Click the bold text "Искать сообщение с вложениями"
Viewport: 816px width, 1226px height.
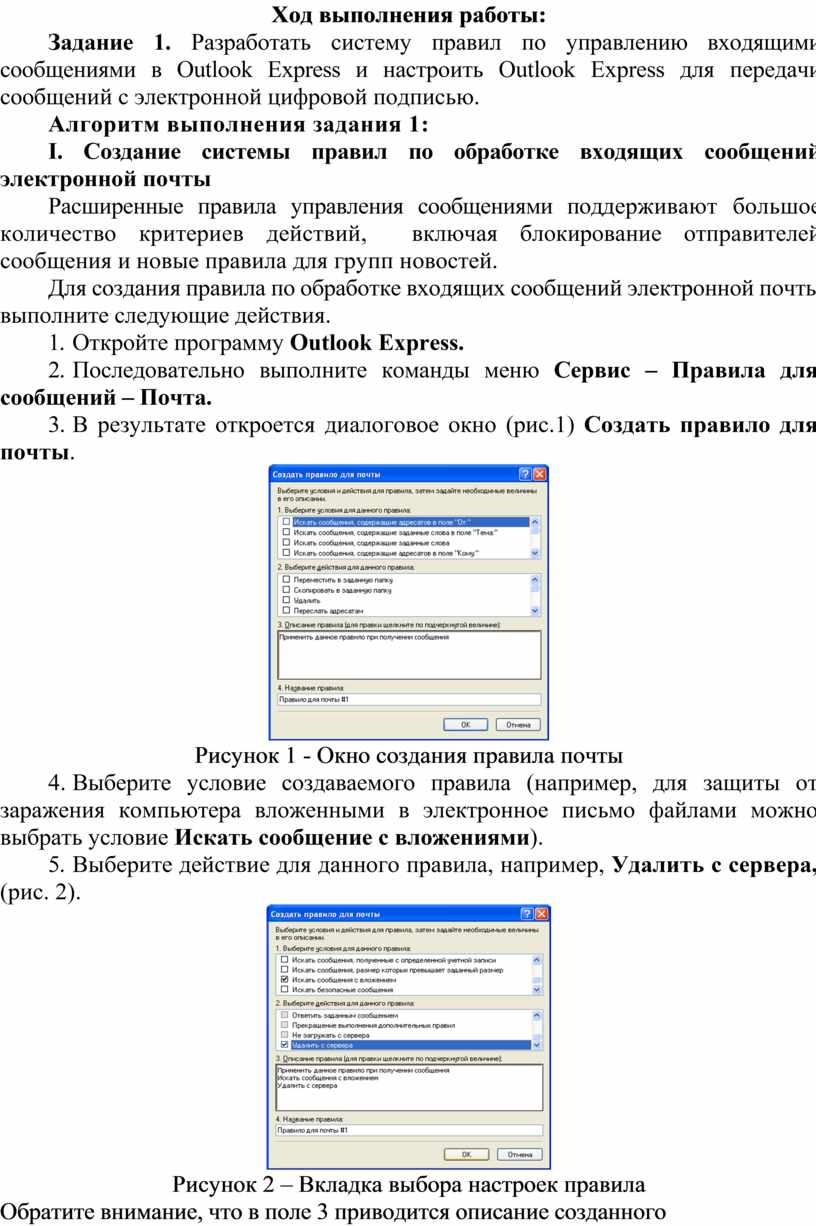(x=351, y=838)
